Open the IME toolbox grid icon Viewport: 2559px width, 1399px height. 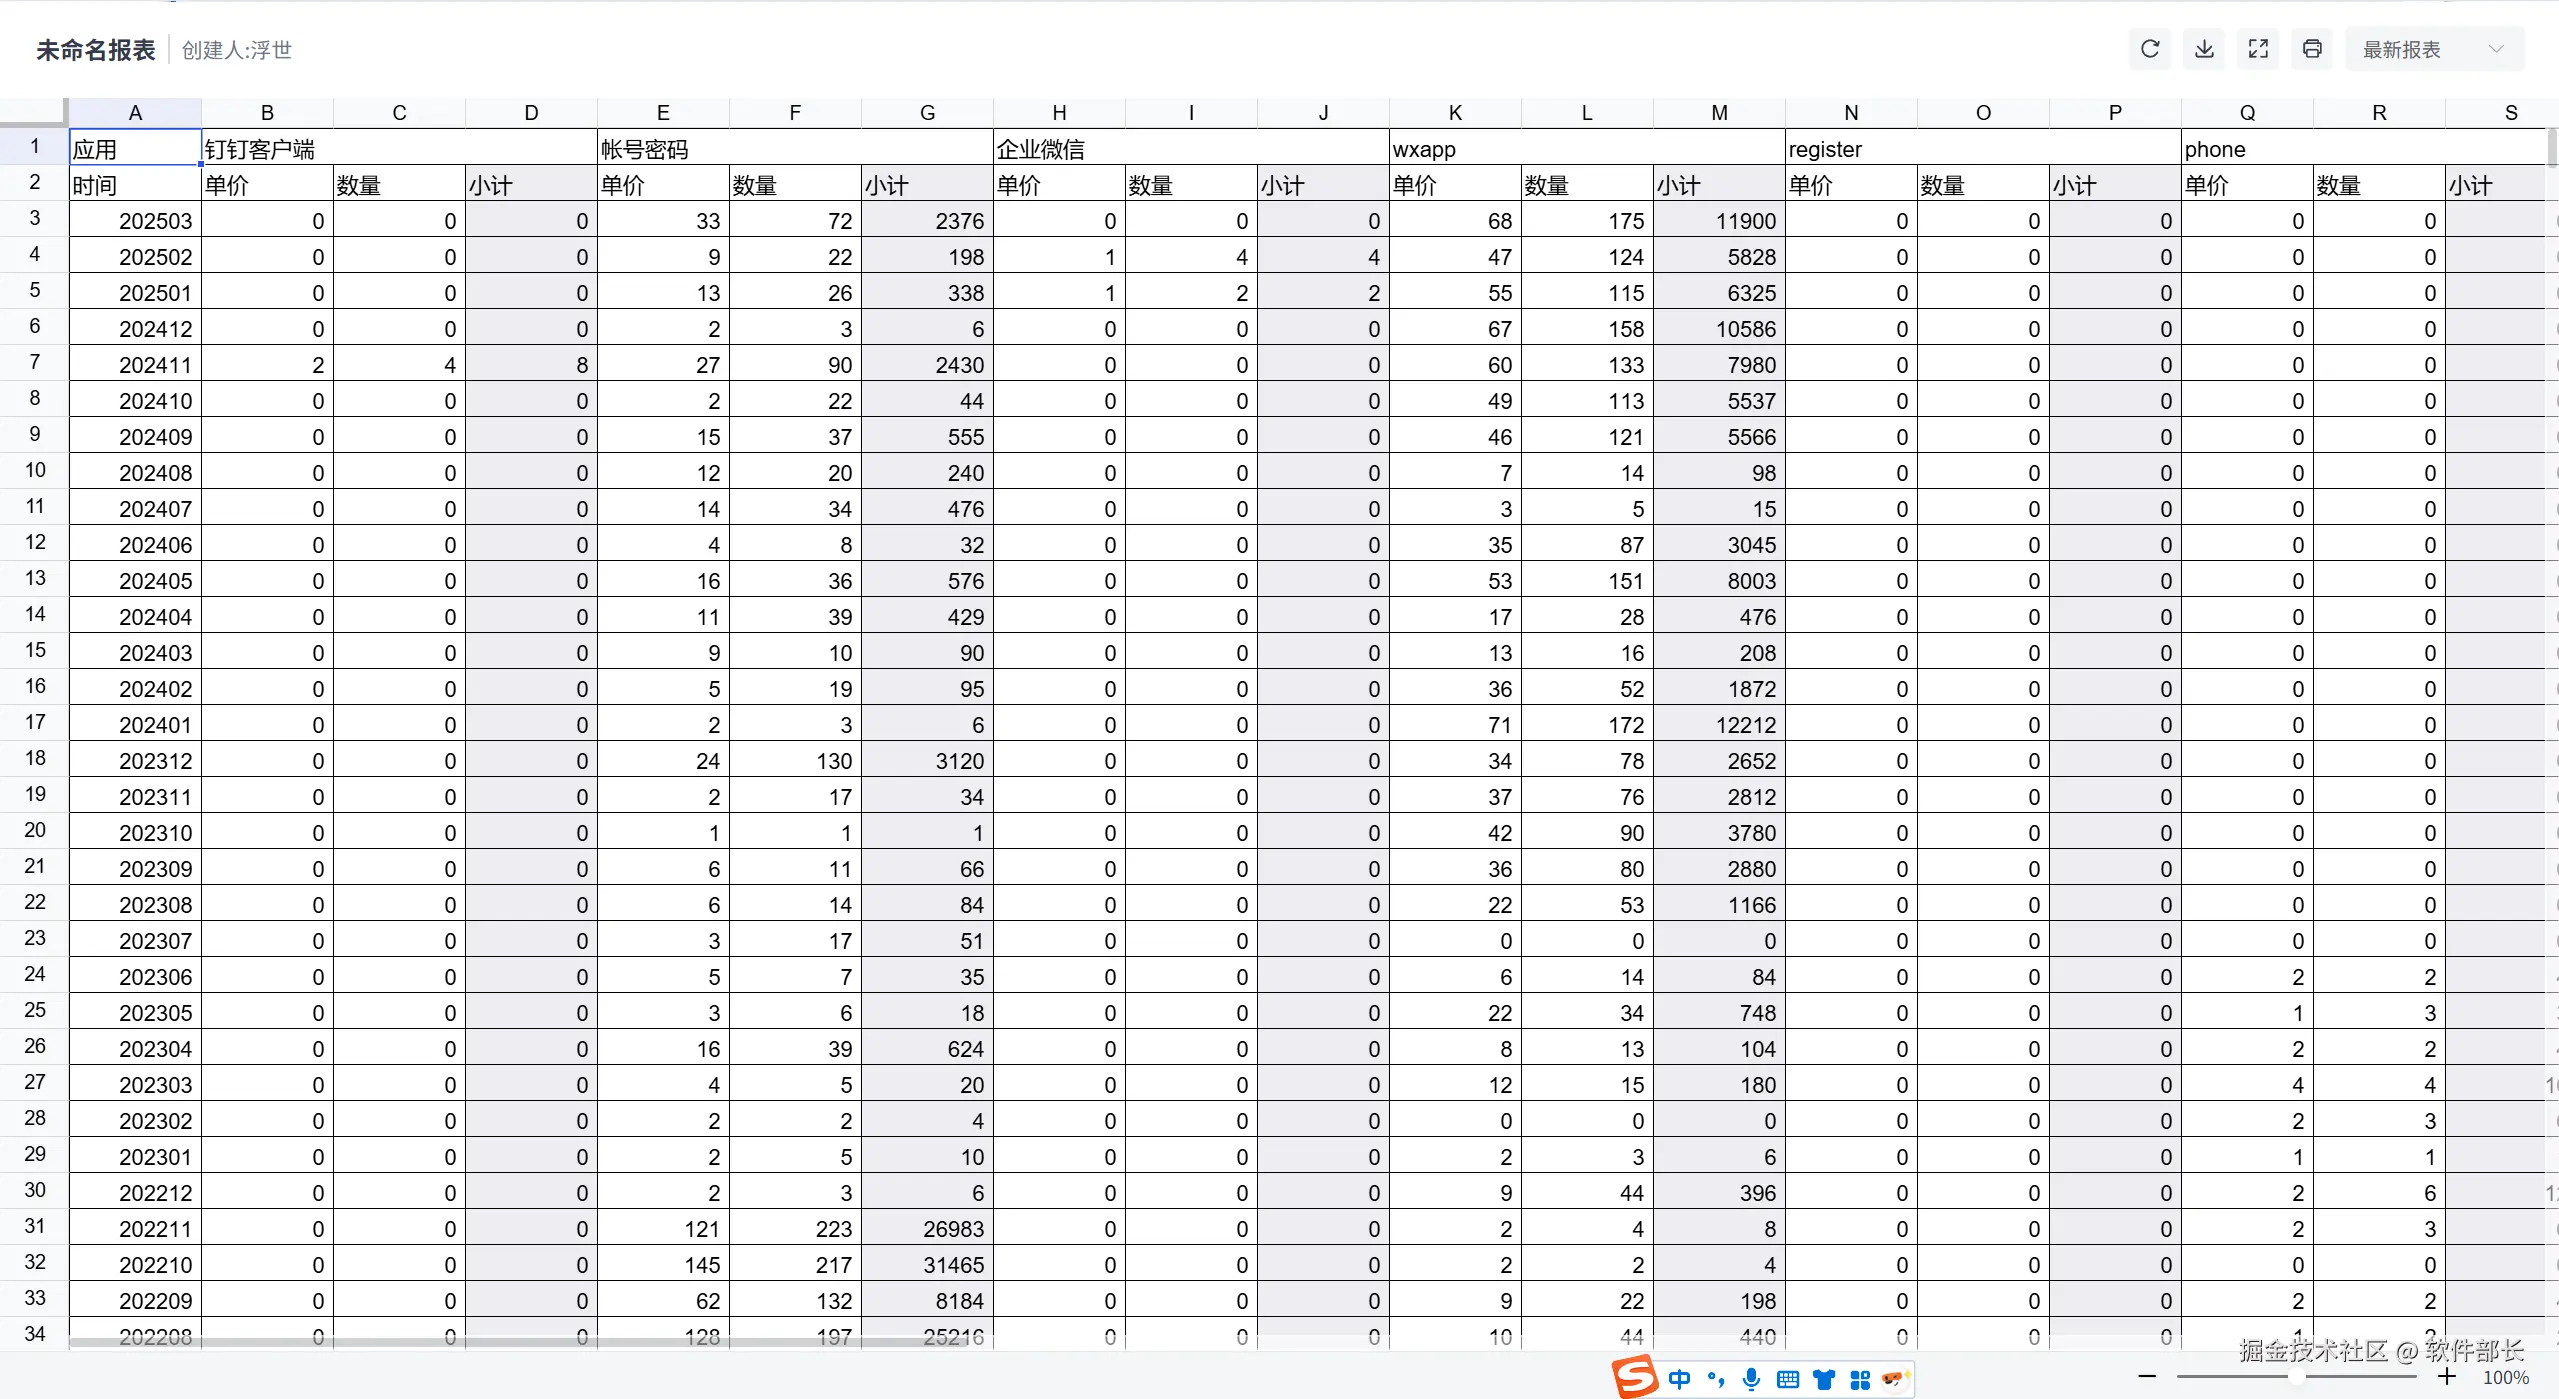[x=1860, y=1380]
